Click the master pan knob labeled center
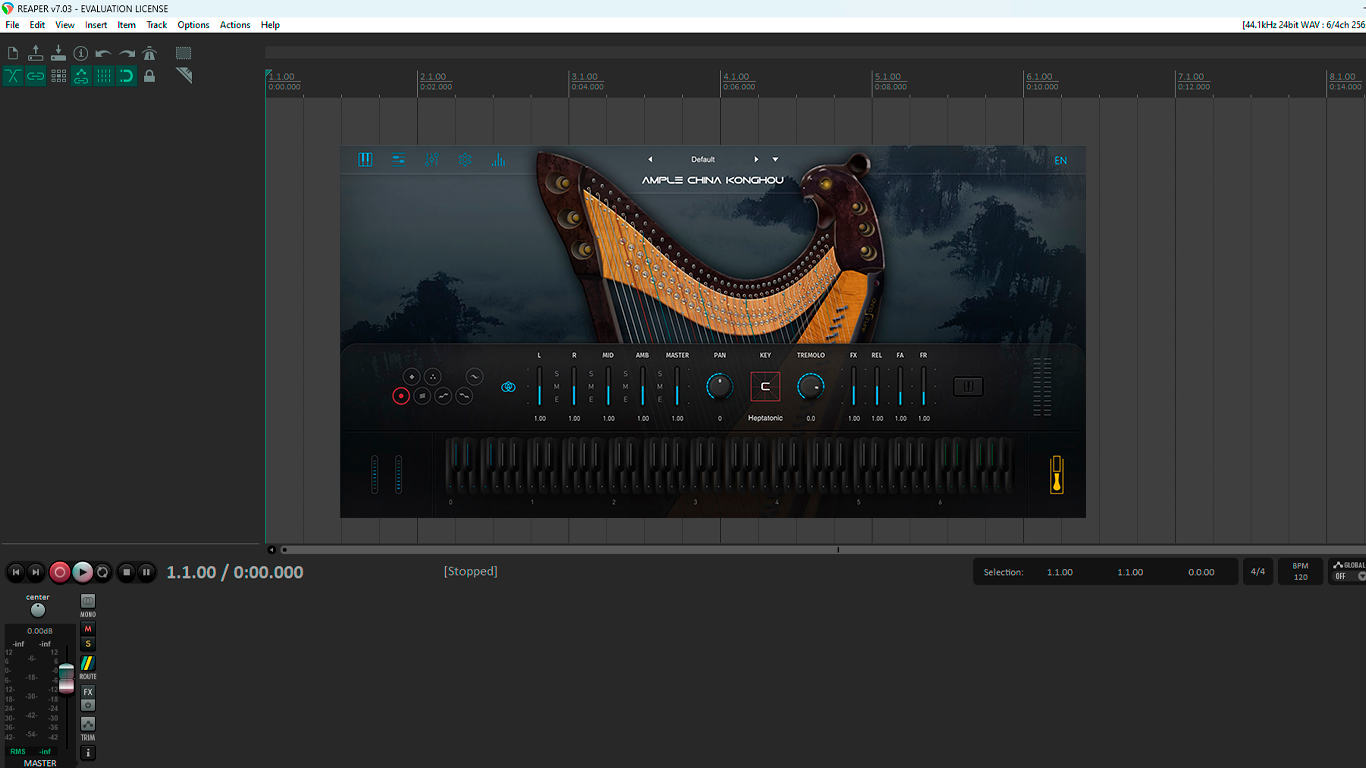1366x768 pixels. (x=38, y=610)
